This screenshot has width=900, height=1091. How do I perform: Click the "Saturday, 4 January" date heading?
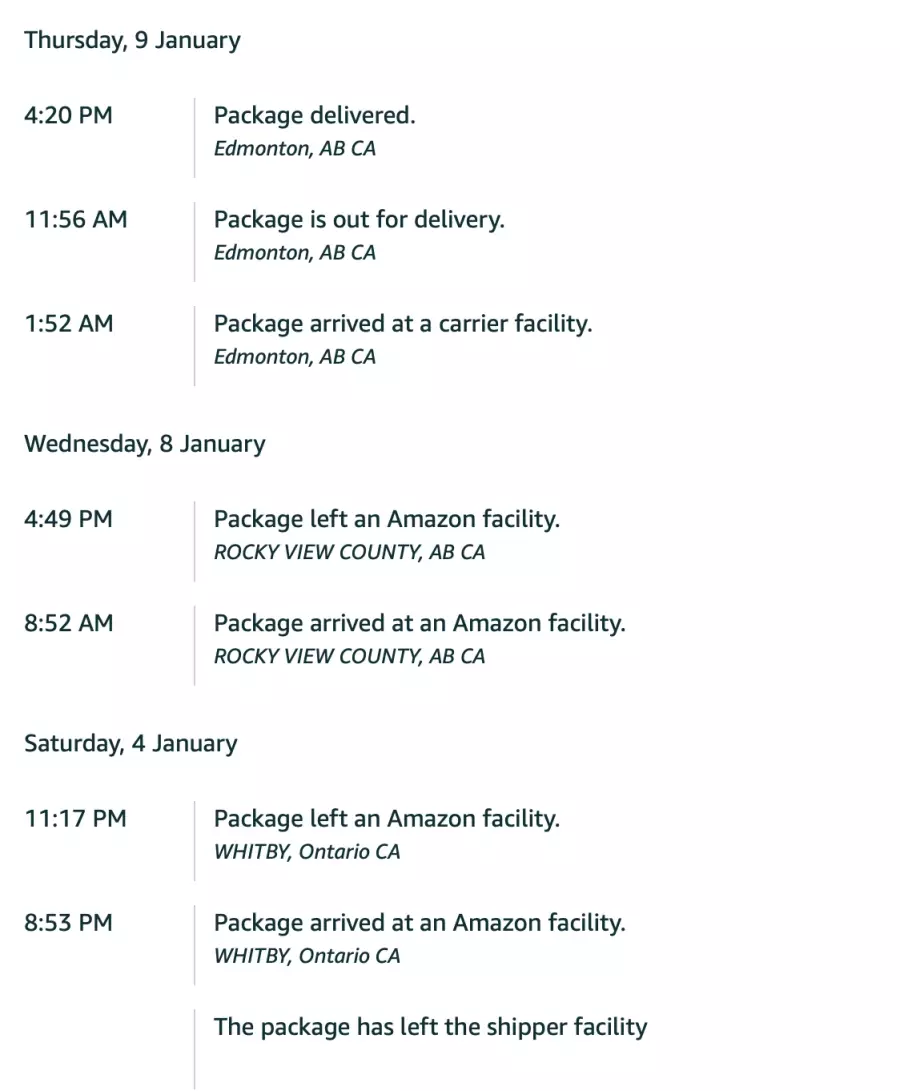tap(131, 744)
